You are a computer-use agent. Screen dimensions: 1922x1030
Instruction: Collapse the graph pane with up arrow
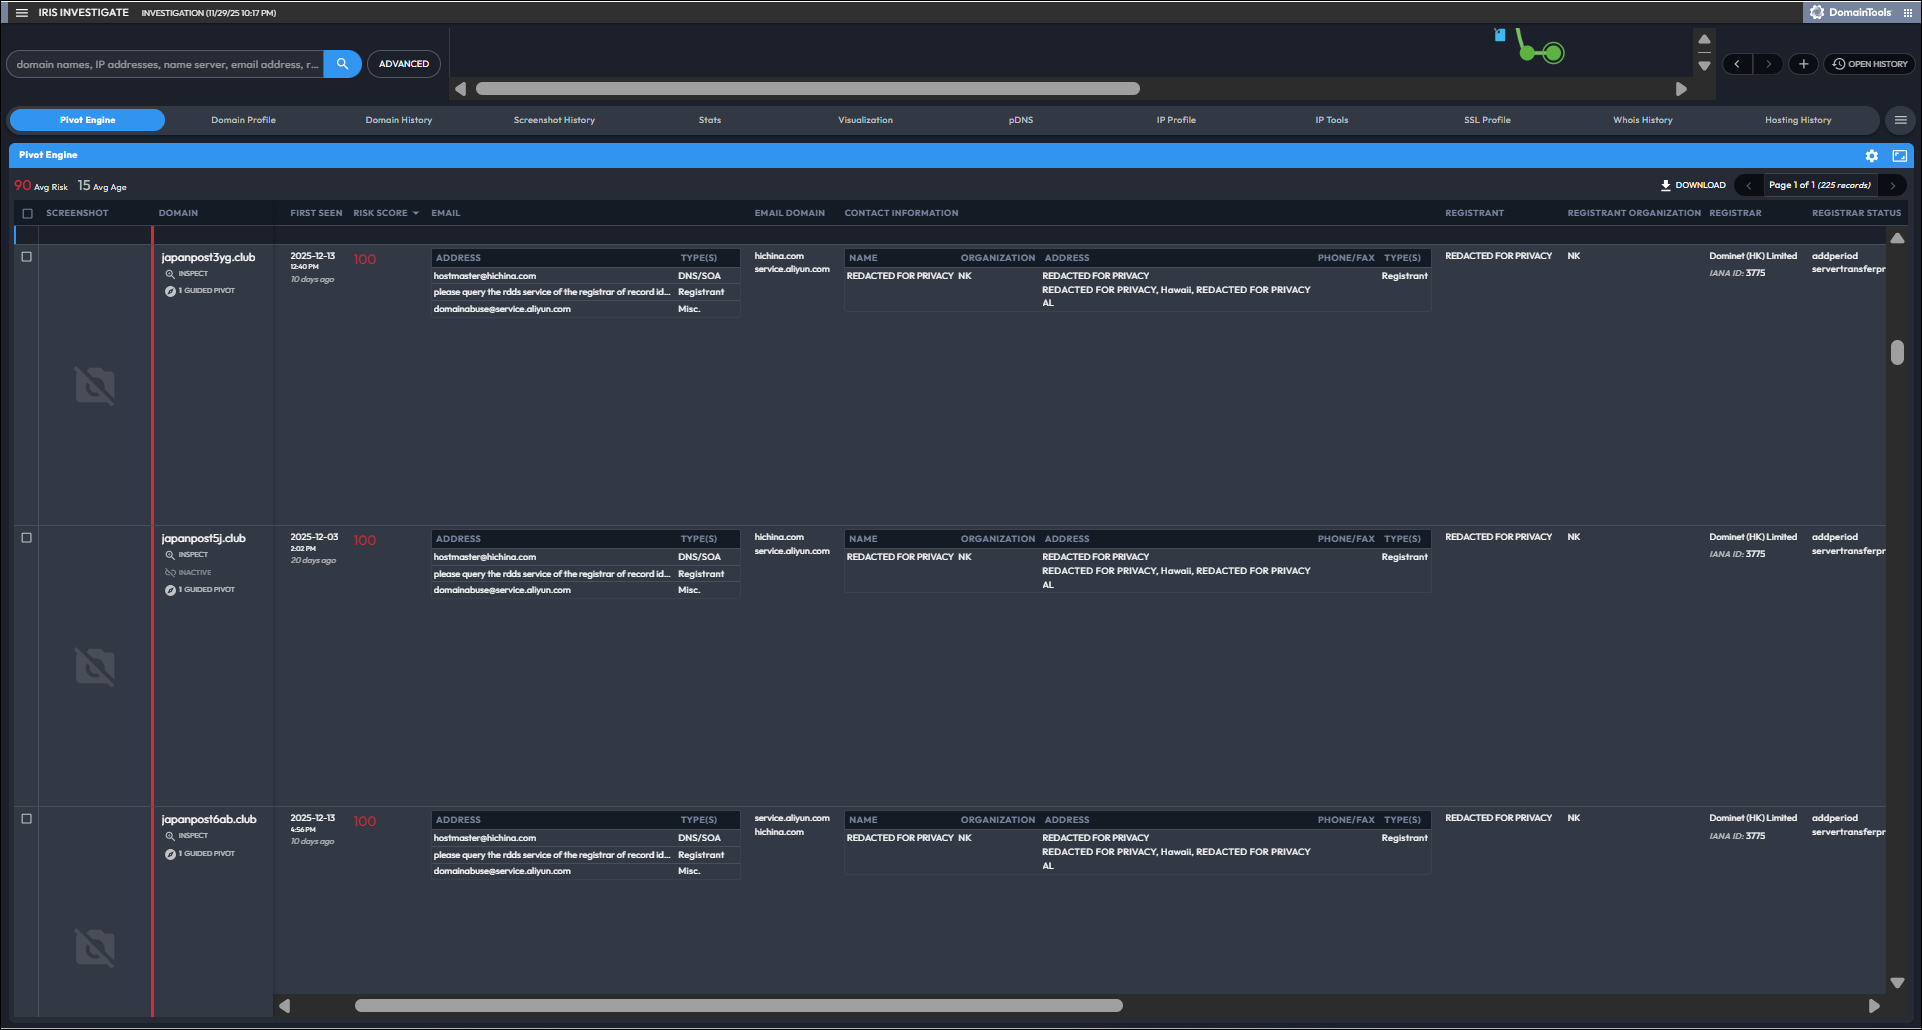click(x=1704, y=40)
